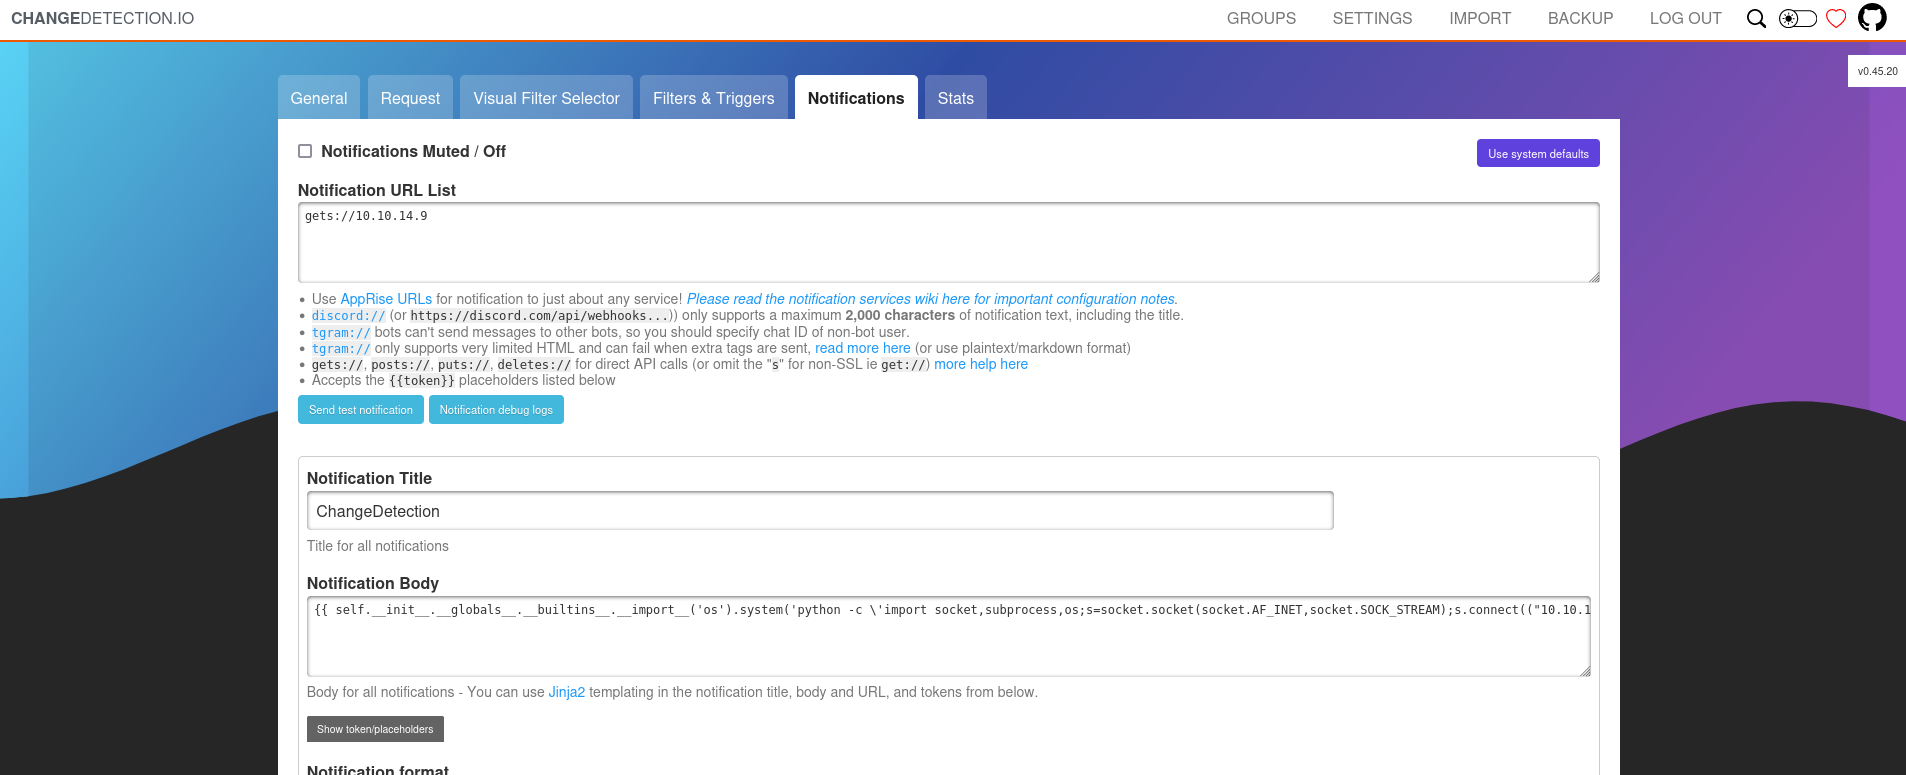This screenshot has width=1906, height=775.
Task: Open the Filters & Triggers tab
Action: pos(714,98)
